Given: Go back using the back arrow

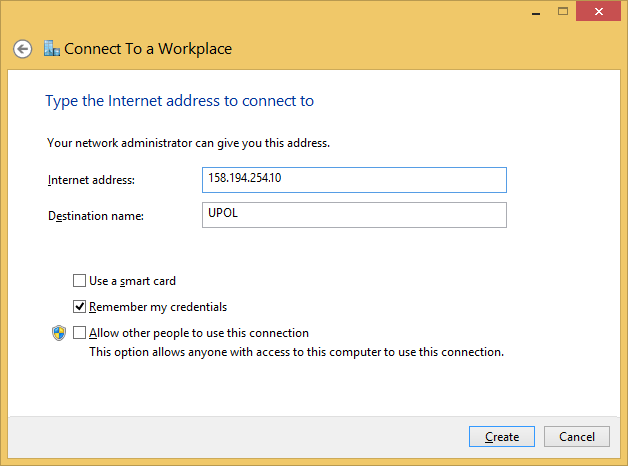Looking at the screenshot, I should click(23, 49).
